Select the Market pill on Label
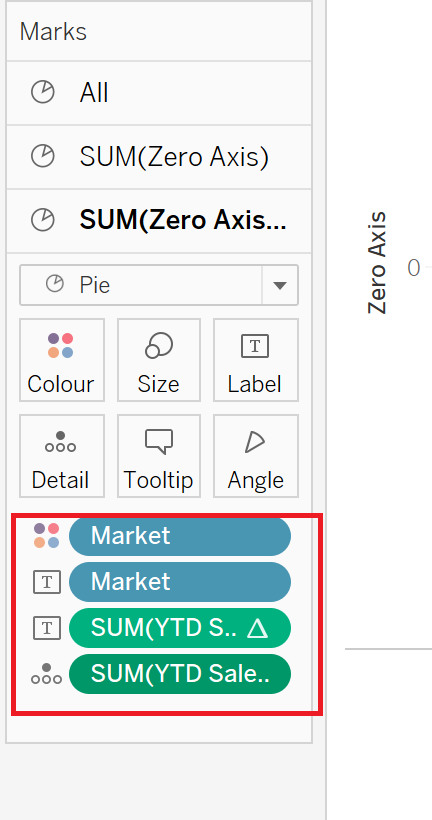This screenshot has width=432, height=820. (180, 582)
